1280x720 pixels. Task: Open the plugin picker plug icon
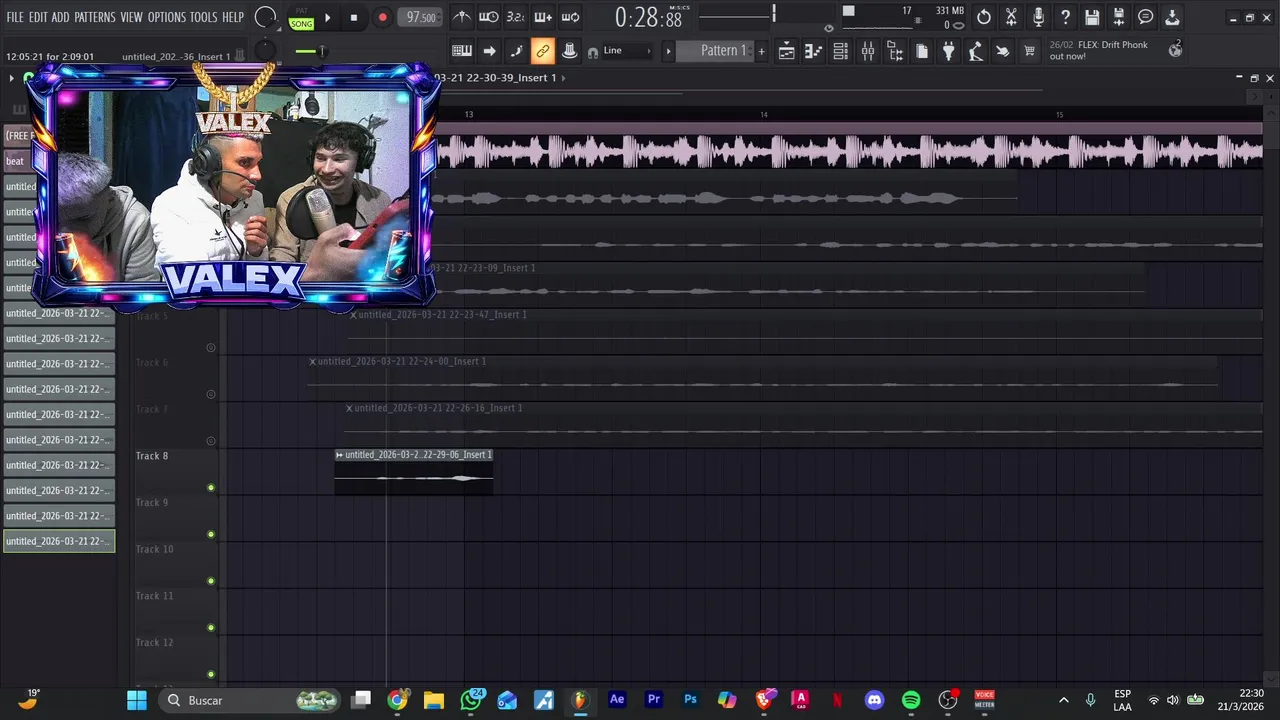(x=949, y=51)
